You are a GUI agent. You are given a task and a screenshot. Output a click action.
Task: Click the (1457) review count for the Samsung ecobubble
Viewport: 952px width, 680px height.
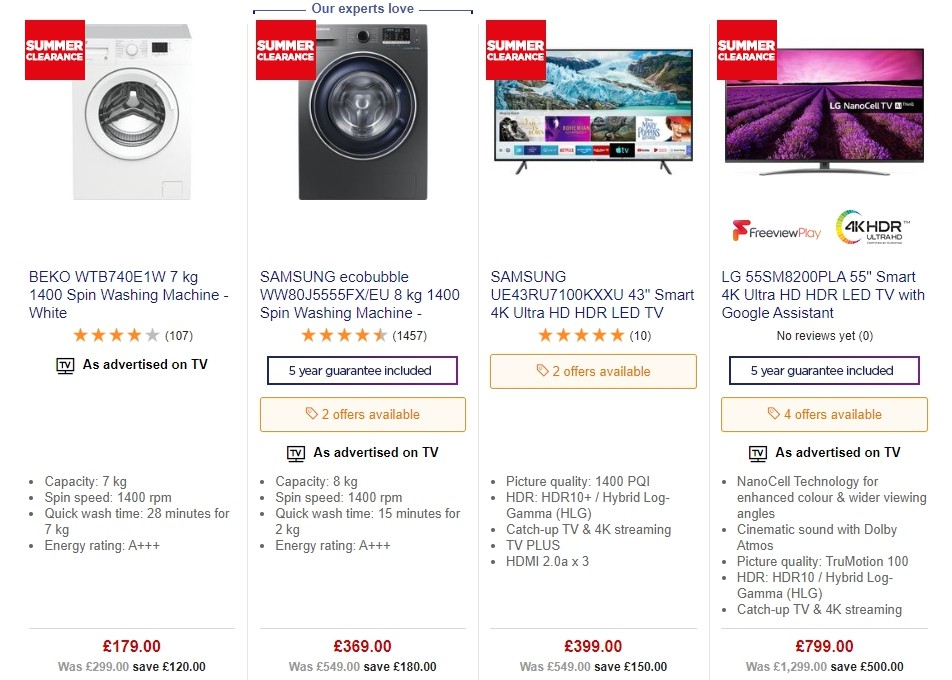point(409,336)
